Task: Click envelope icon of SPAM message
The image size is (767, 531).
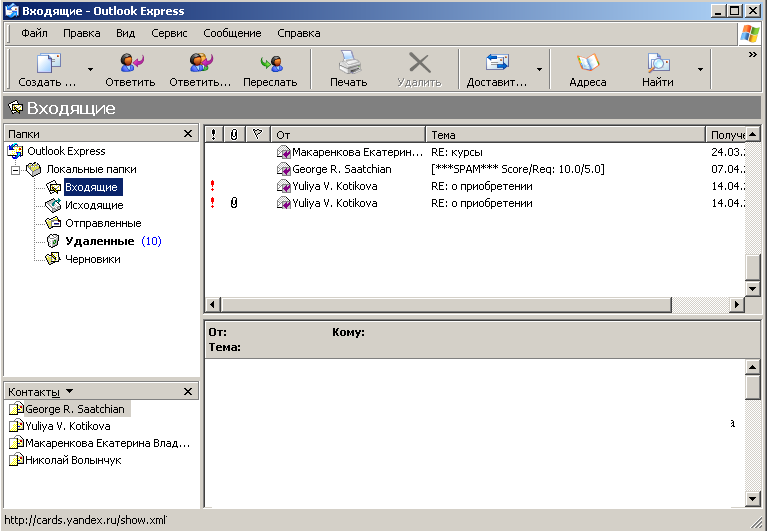Action: pyautogui.click(x=284, y=170)
